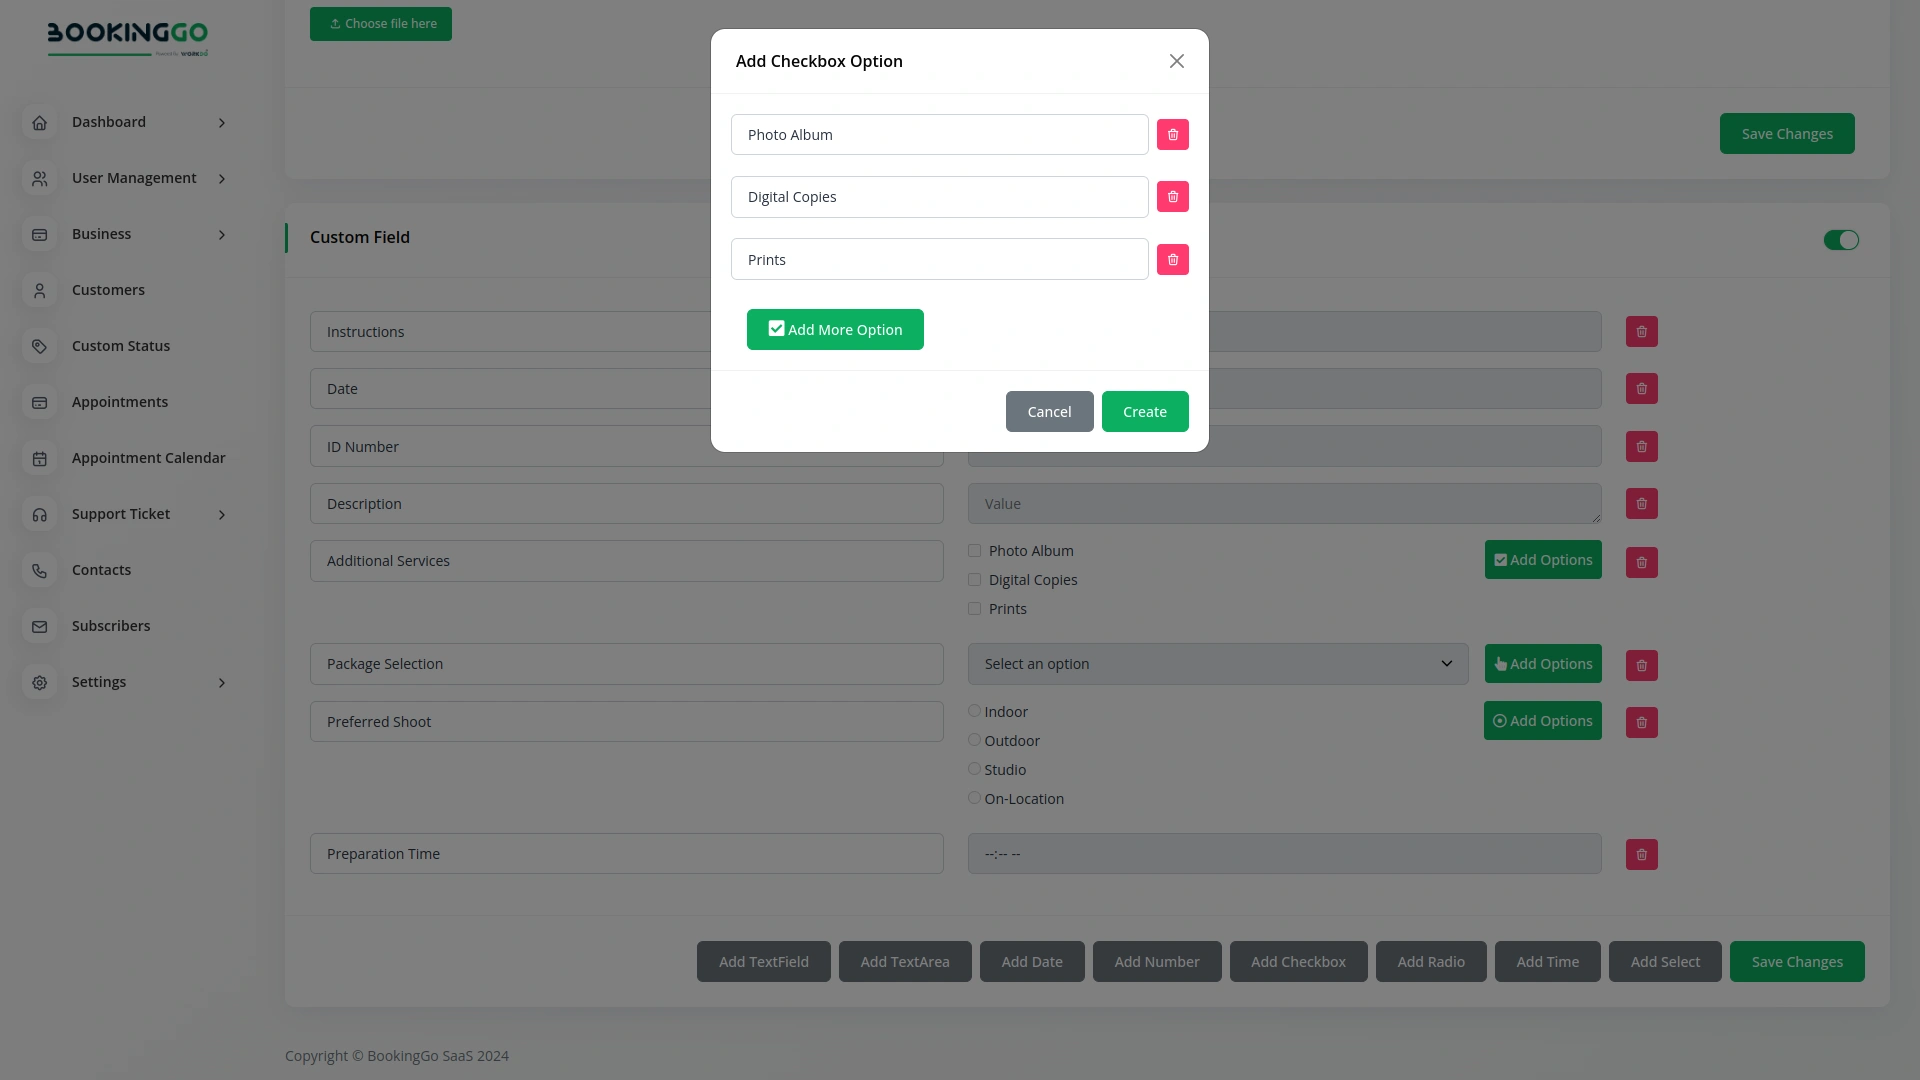This screenshot has height=1080, width=1920.
Task: Click the Create button in the dialog
Action: (x=1145, y=411)
